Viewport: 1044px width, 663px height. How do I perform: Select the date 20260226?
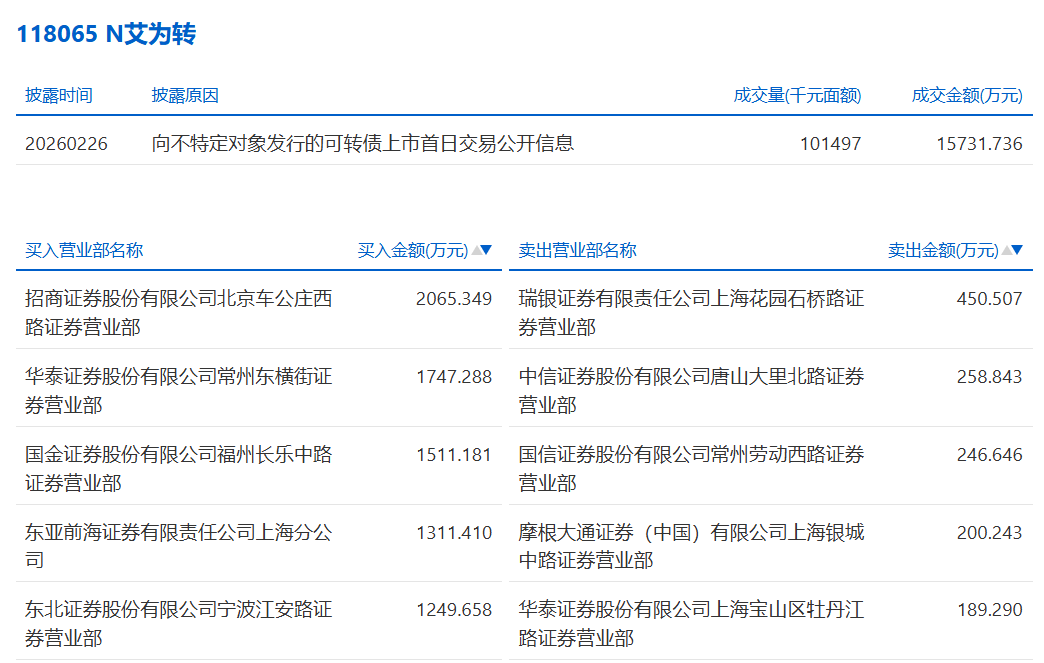66,144
